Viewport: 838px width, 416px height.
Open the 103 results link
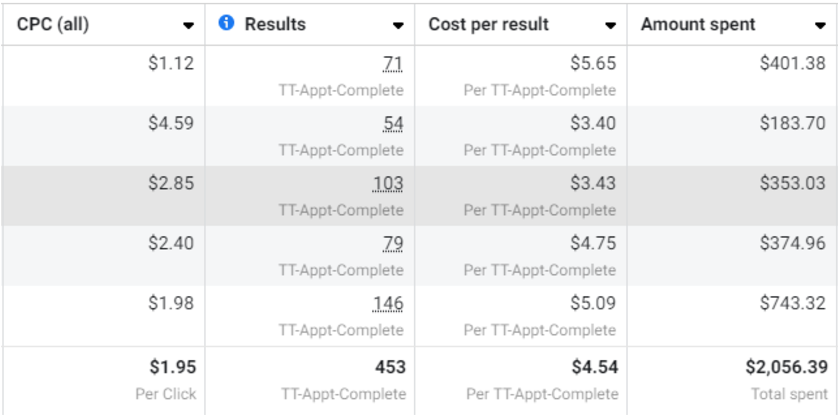coord(388,184)
